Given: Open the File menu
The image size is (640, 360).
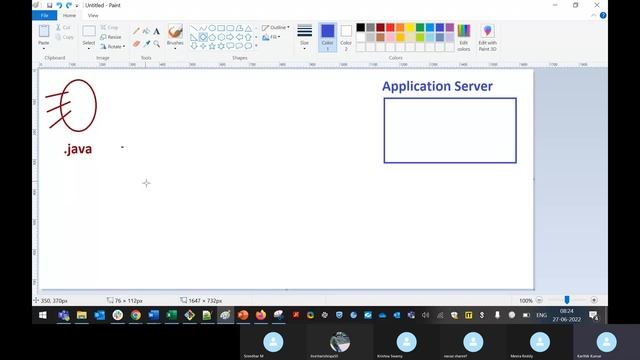Looking at the screenshot, I should point(44,16).
